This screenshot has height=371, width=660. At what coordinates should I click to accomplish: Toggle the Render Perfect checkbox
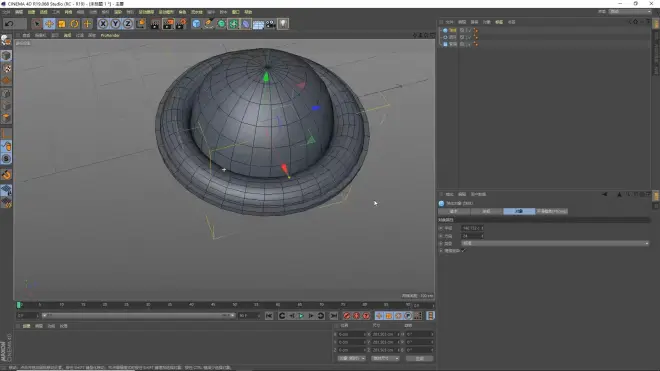pos(463,251)
